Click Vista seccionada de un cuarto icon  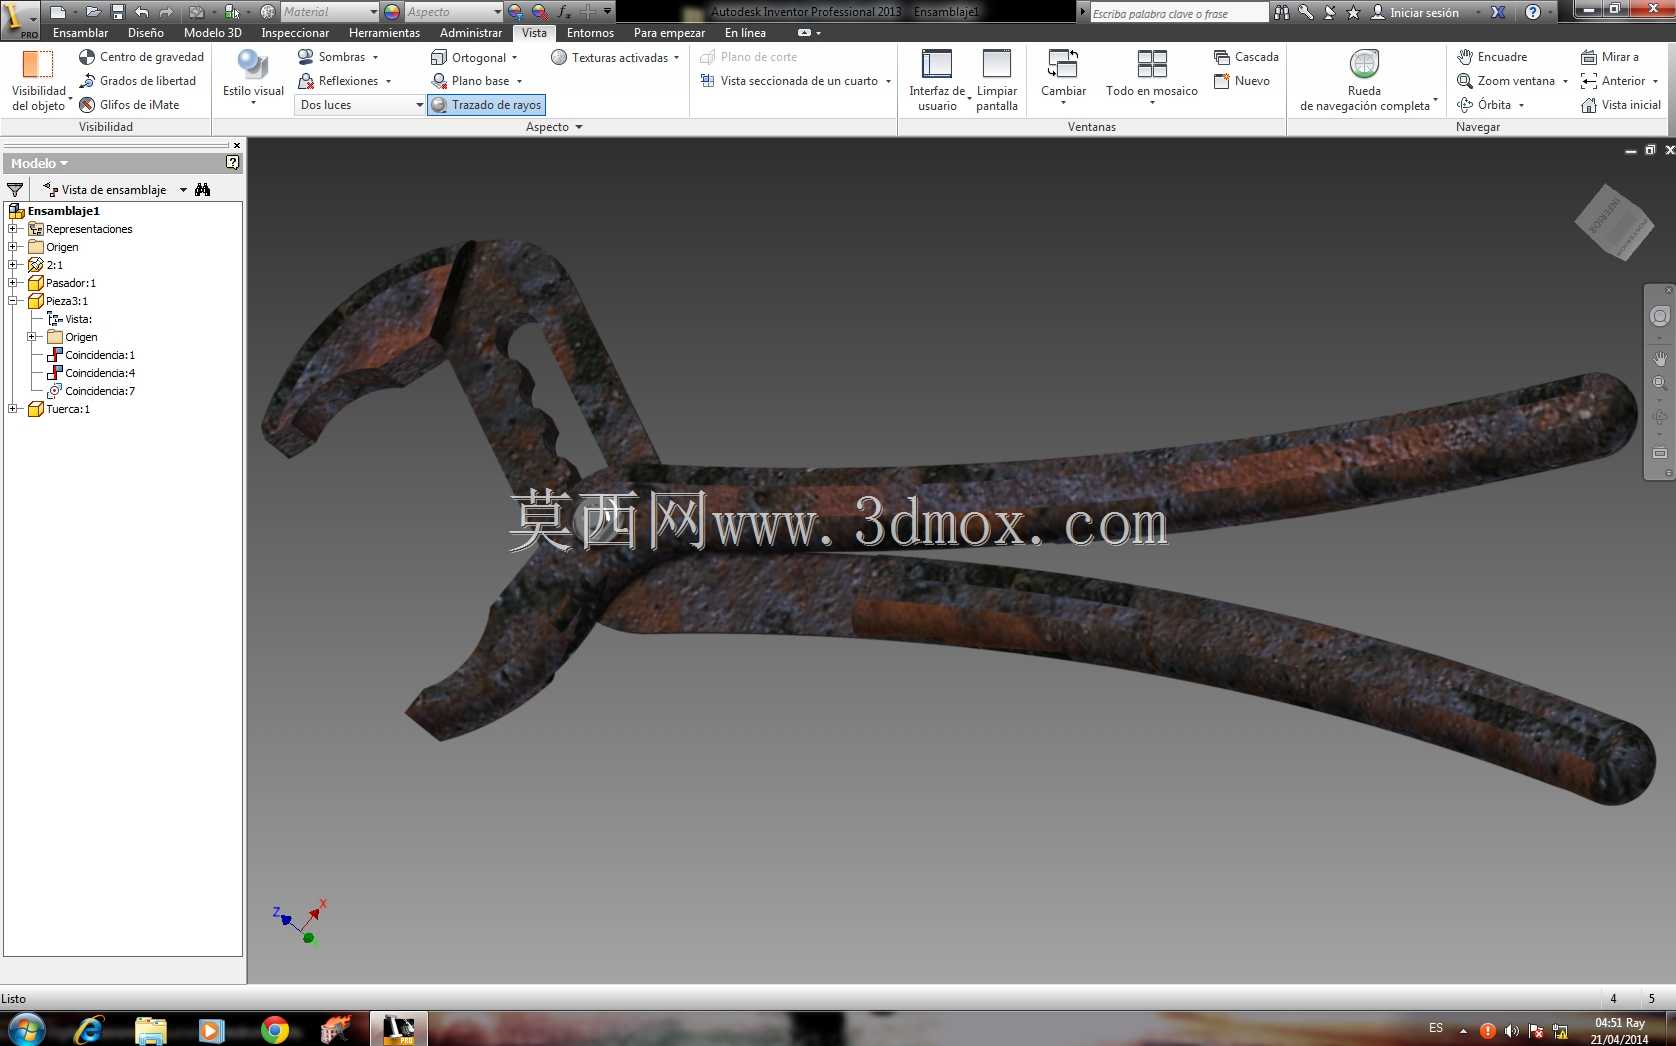click(x=707, y=81)
